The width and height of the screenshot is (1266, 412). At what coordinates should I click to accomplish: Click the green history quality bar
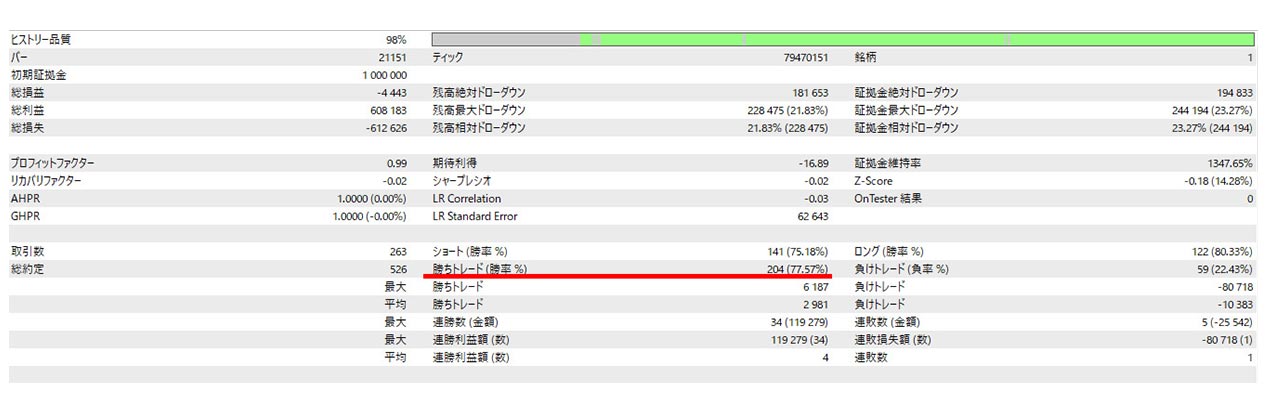click(843, 39)
